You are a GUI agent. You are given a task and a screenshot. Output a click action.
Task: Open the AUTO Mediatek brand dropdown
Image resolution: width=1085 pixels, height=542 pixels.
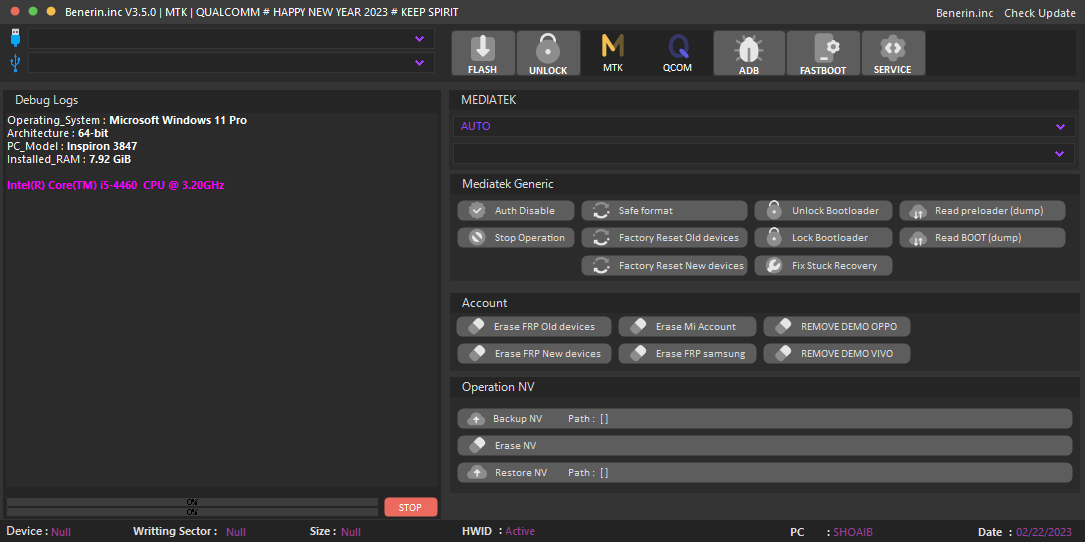(764, 127)
